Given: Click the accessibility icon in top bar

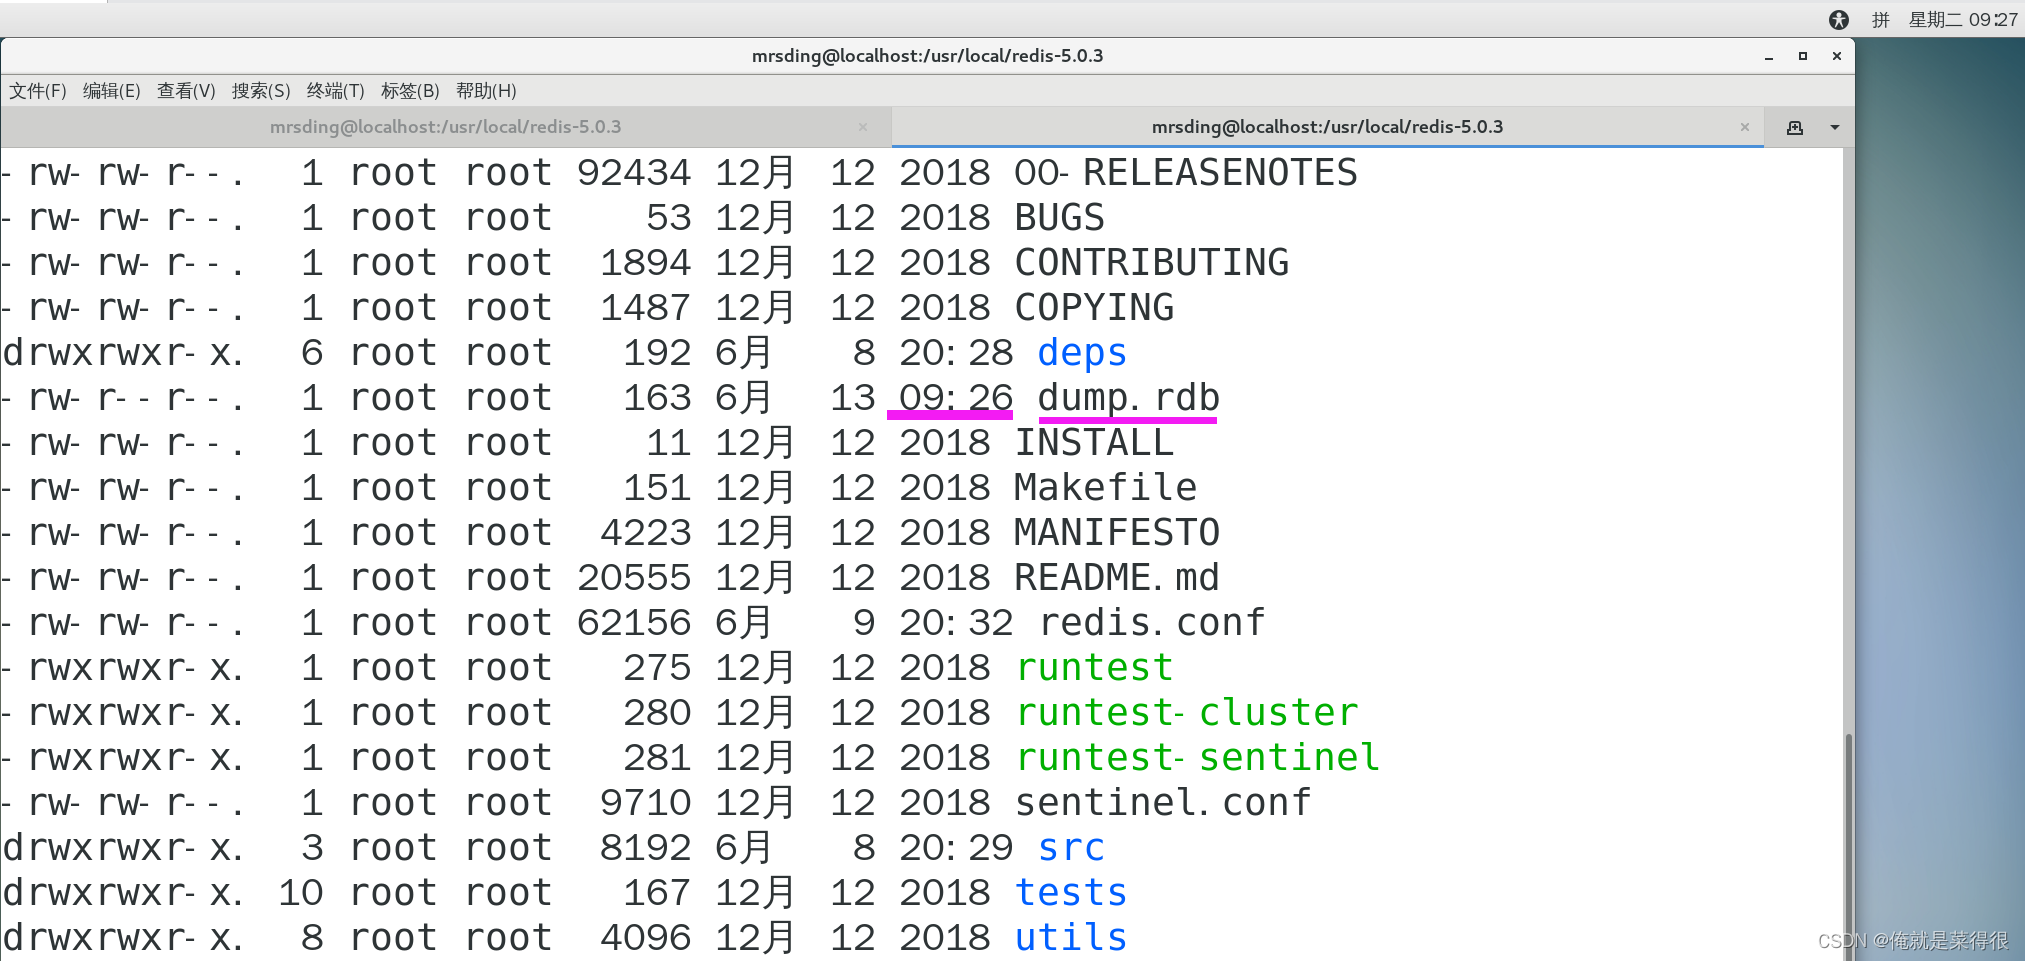Looking at the screenshot, I should pyautogui.click(x=1839, y=20).
